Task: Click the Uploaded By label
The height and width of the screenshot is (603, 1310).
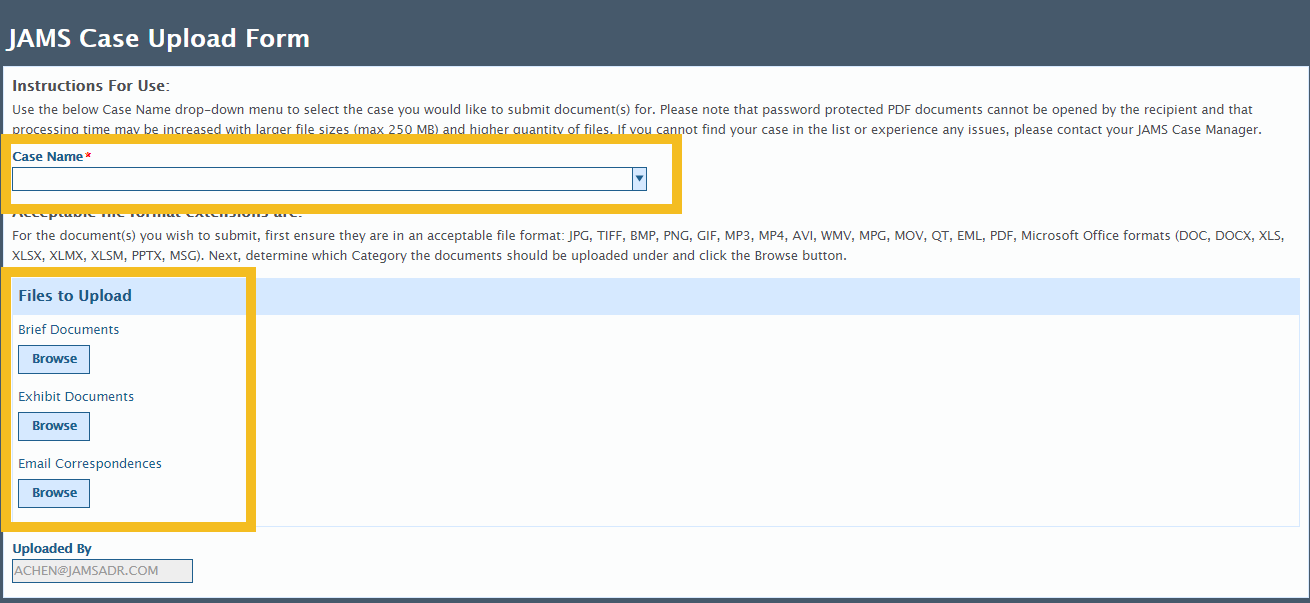Action: click(52, 549)
